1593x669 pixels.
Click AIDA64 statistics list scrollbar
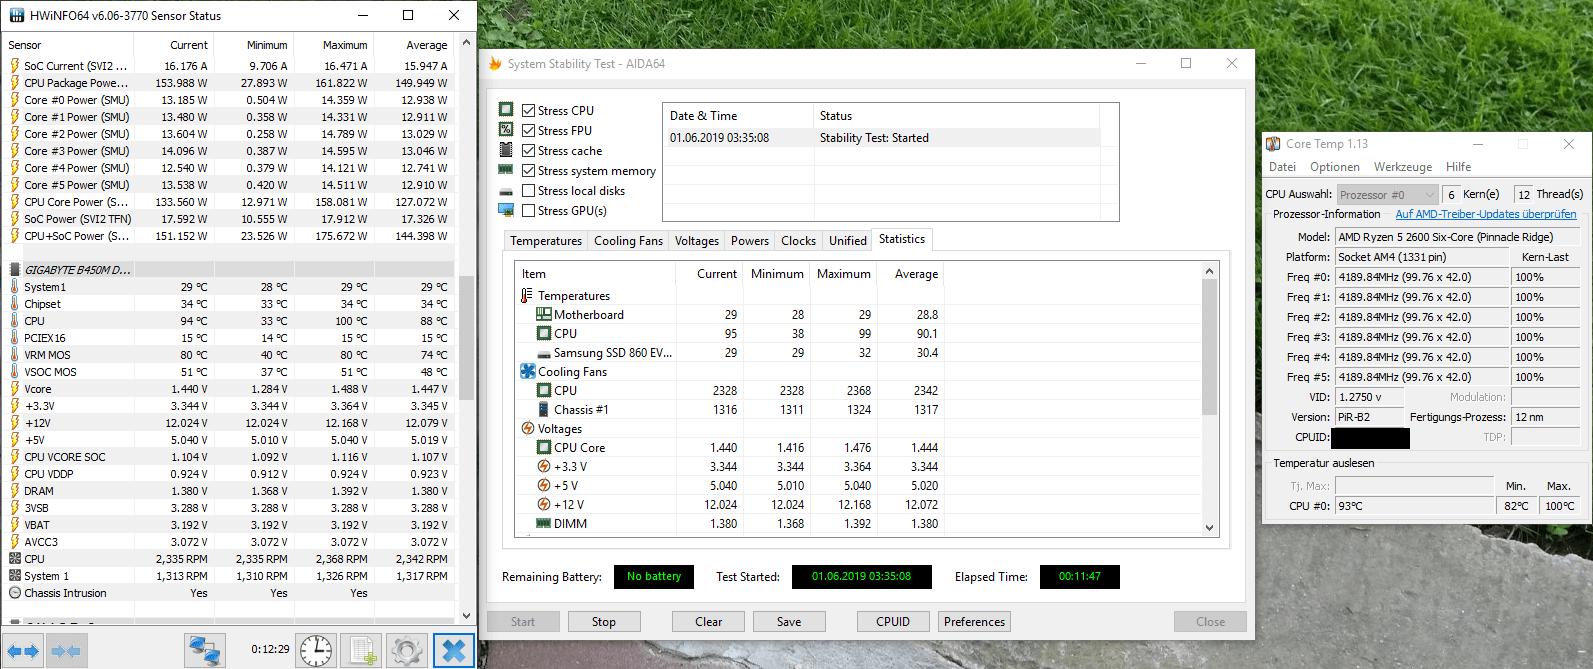point(1209,347)
